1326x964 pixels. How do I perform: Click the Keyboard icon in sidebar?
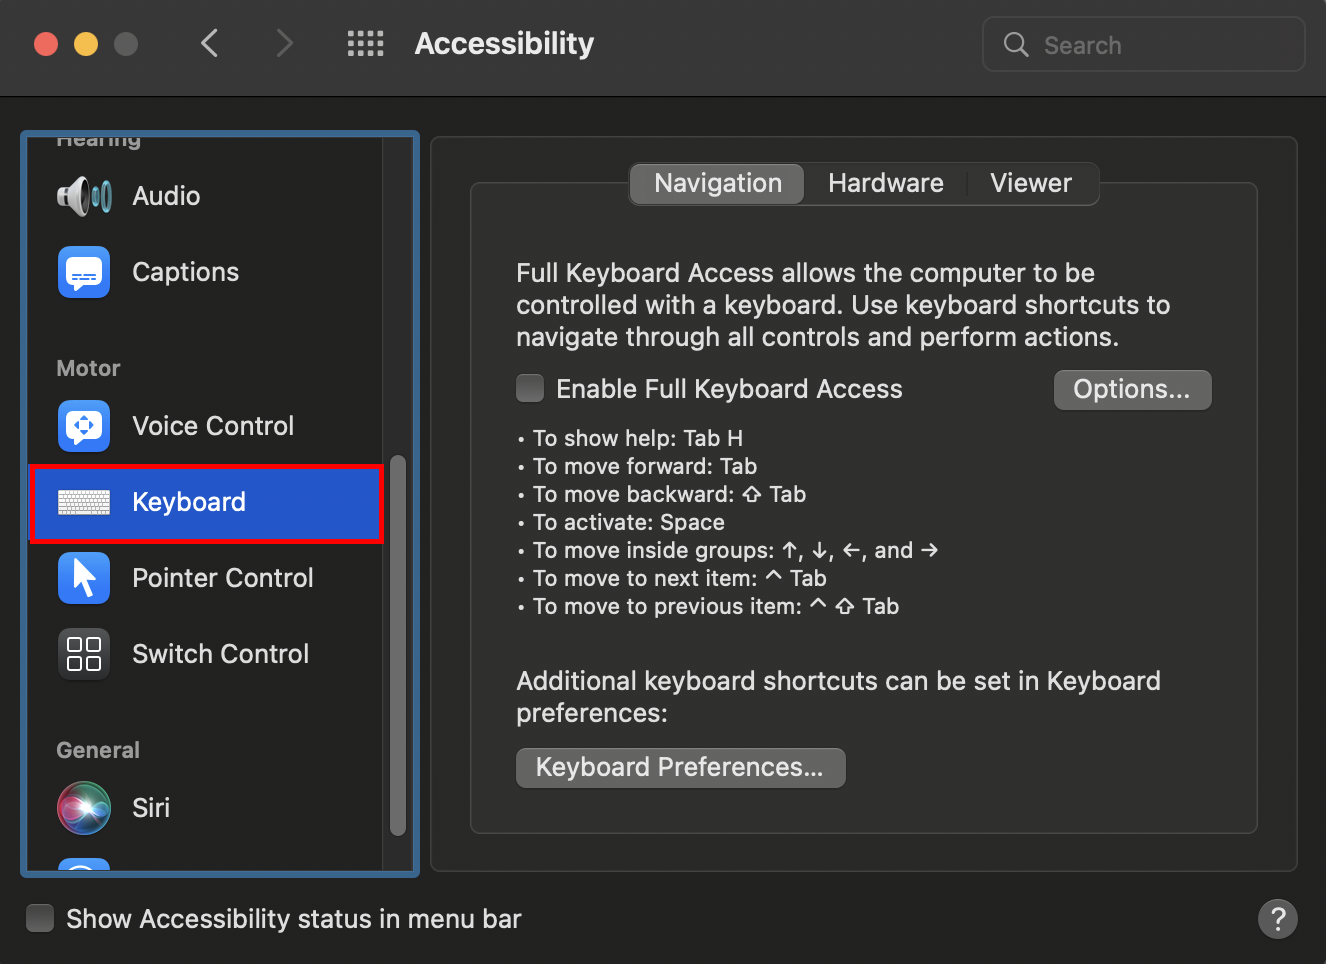(84, 502)
